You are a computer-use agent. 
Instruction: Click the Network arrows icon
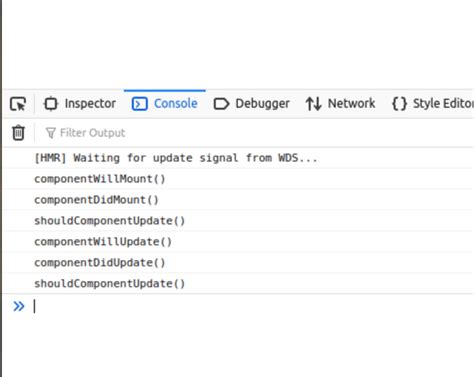(x=313, y=104)
